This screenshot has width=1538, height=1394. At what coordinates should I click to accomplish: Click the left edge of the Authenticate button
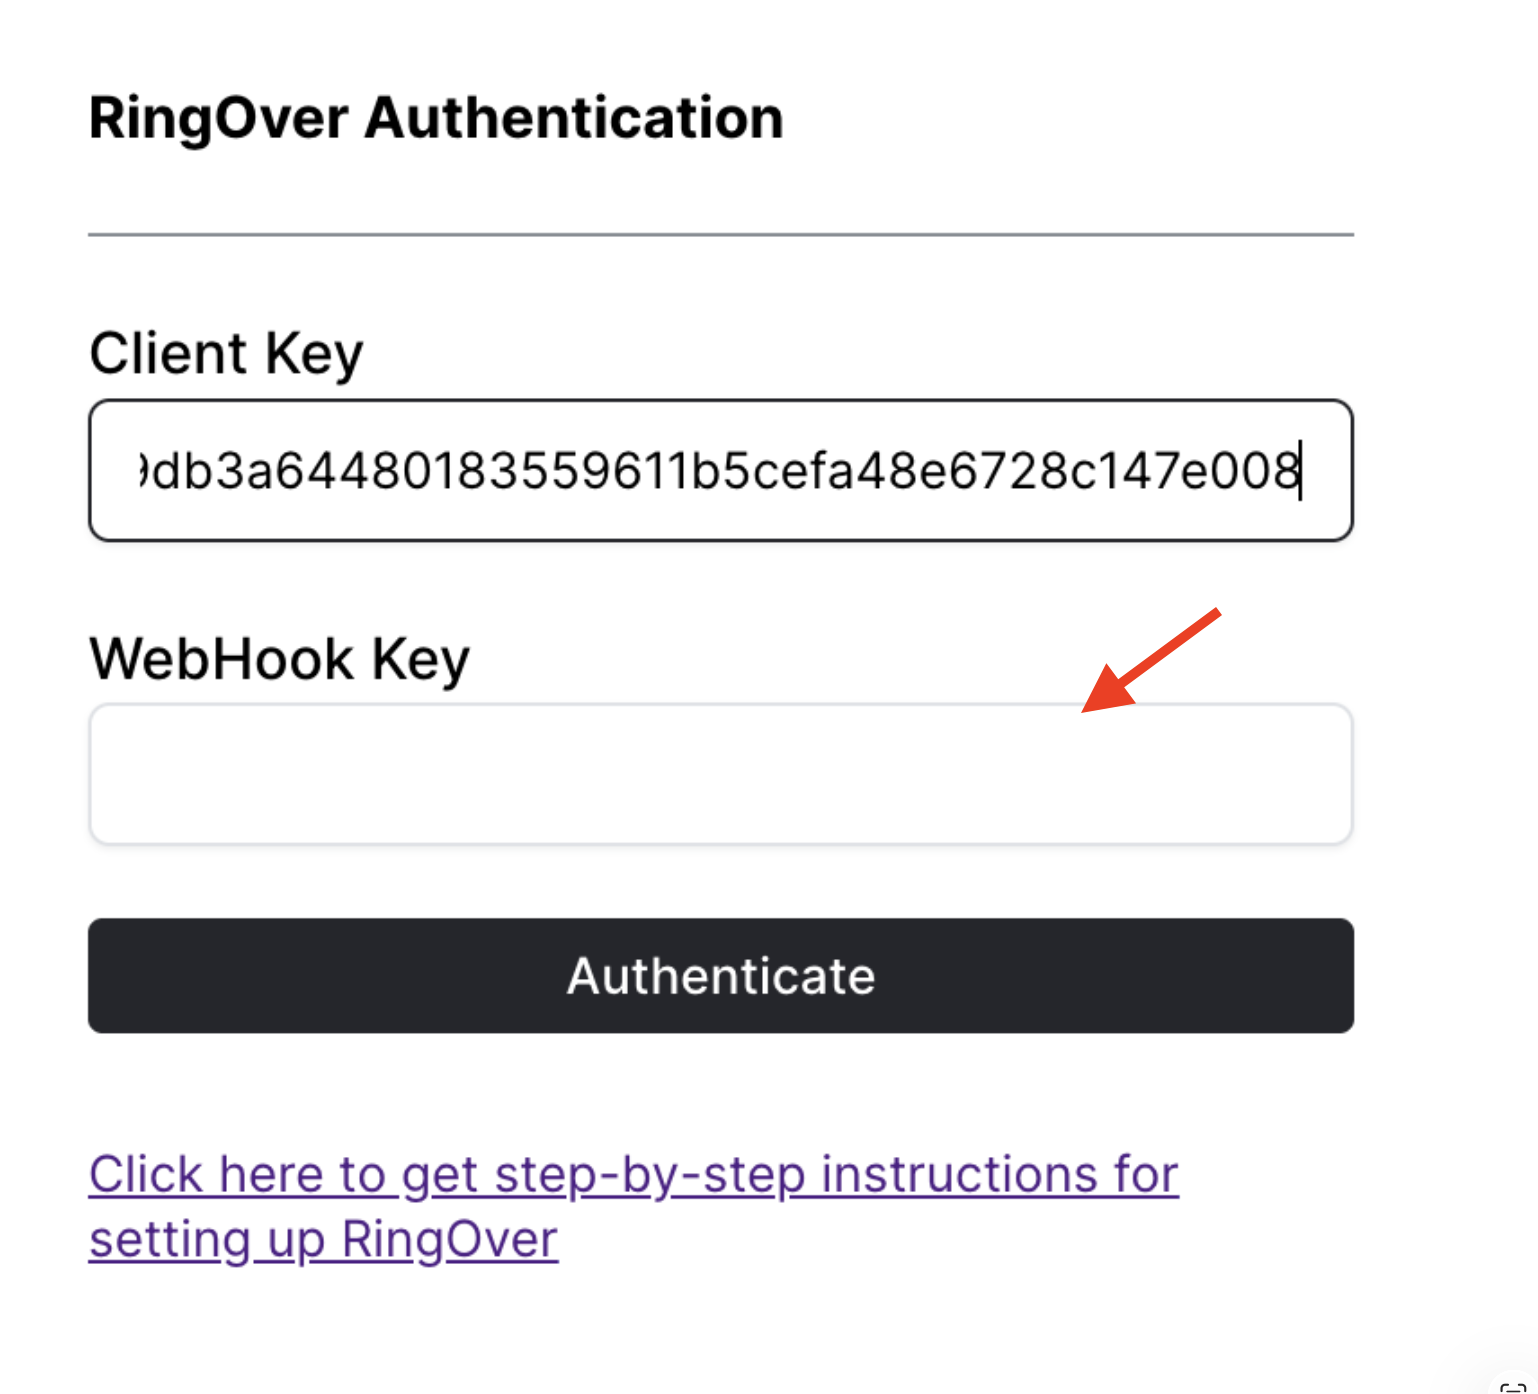(x=110, y=976)
